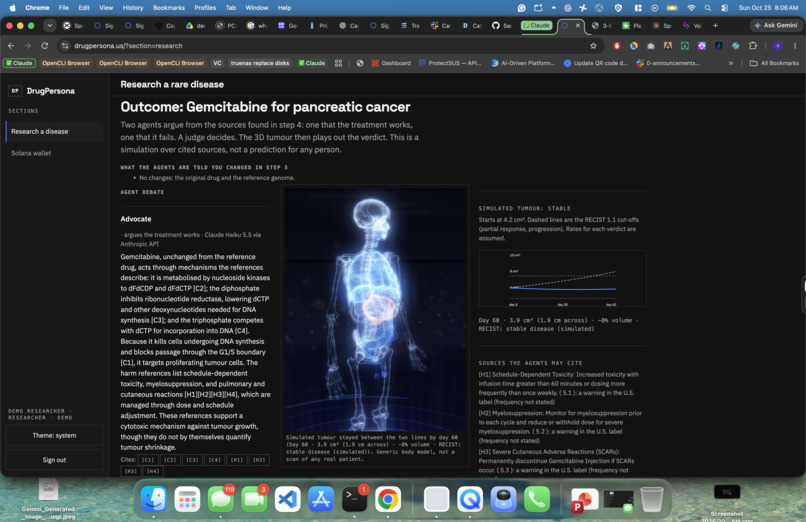Click the menu bar date and time

point(768,8)
